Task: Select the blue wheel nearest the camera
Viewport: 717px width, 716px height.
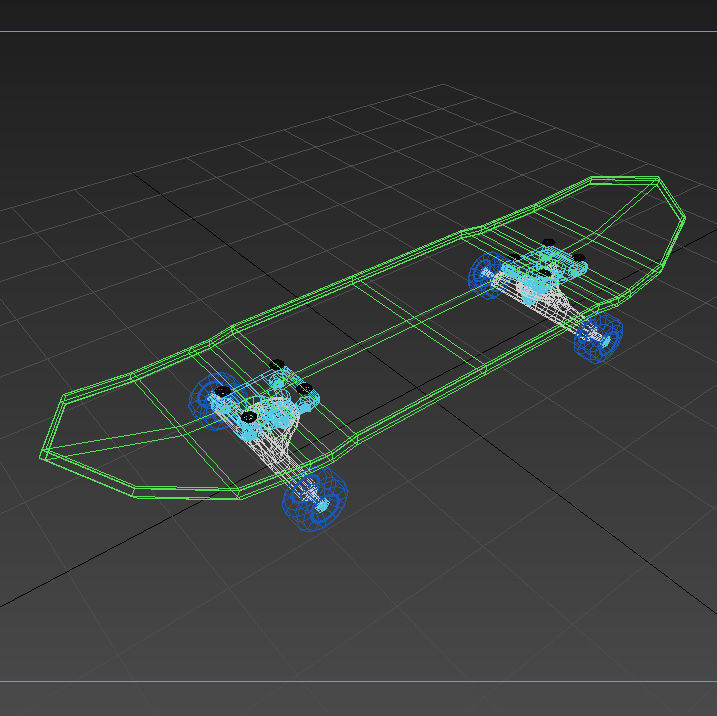Action: [315, 499]
